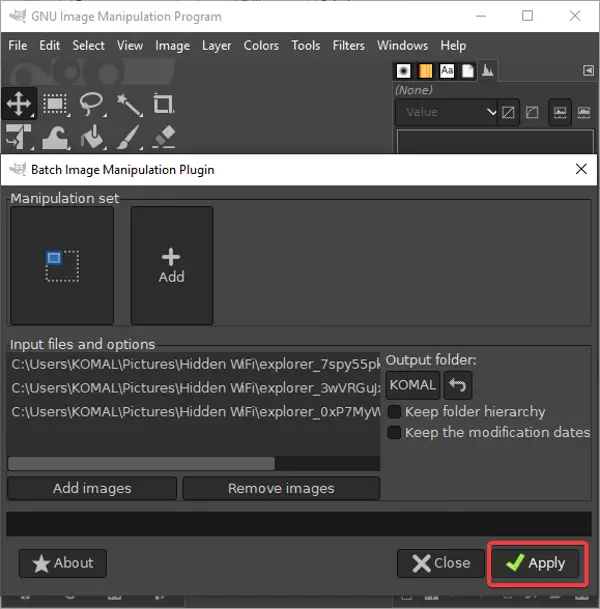600x609 pixels.
Task: Show histogram in logarithmic scale icon
Action: pos(584,113)
